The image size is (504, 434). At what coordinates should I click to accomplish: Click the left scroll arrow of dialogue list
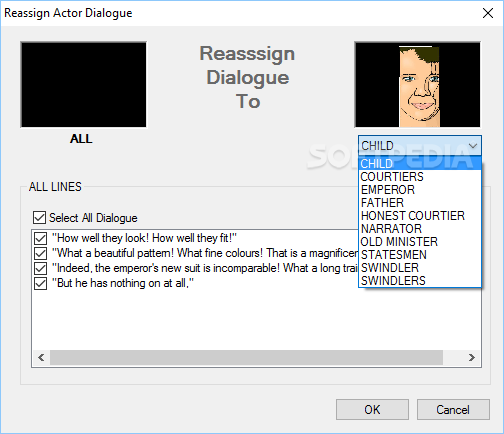pyautogui.click(x=41, y=357)
